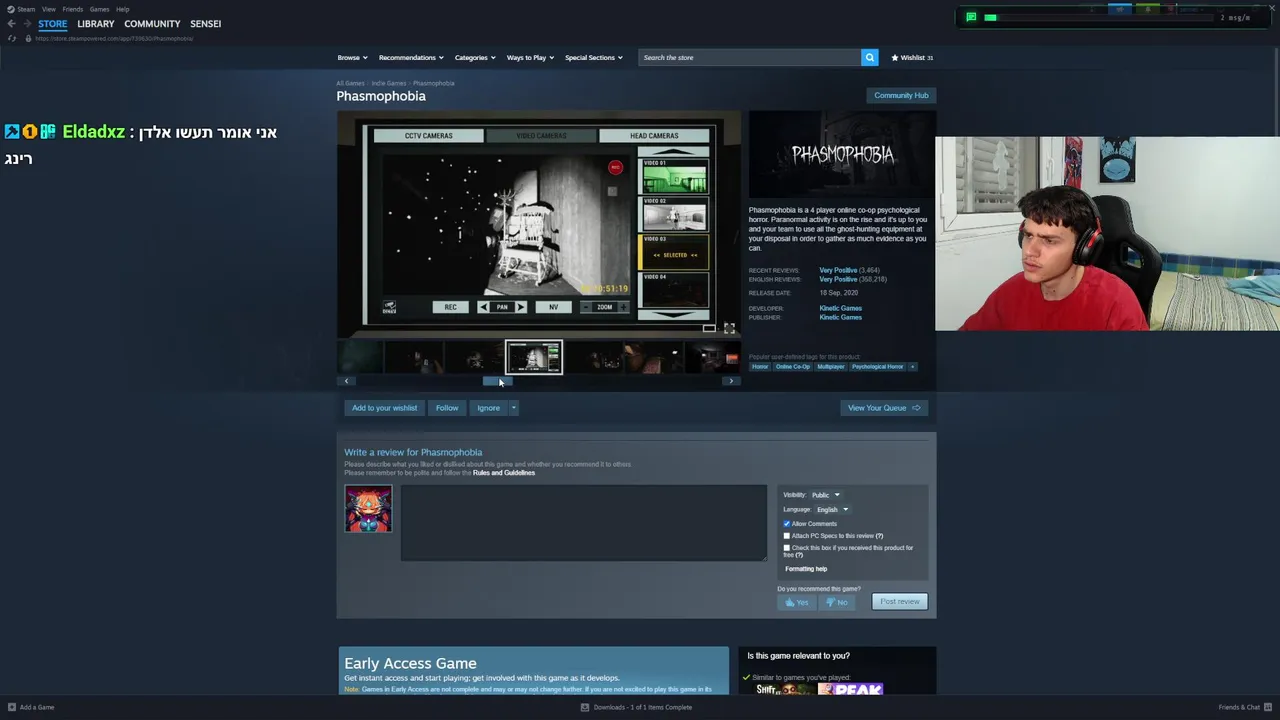Image resolution: width=1280 pixels, height=720 pixels.
Task: Click the All Games breadcrumb link
Action: 350,83
